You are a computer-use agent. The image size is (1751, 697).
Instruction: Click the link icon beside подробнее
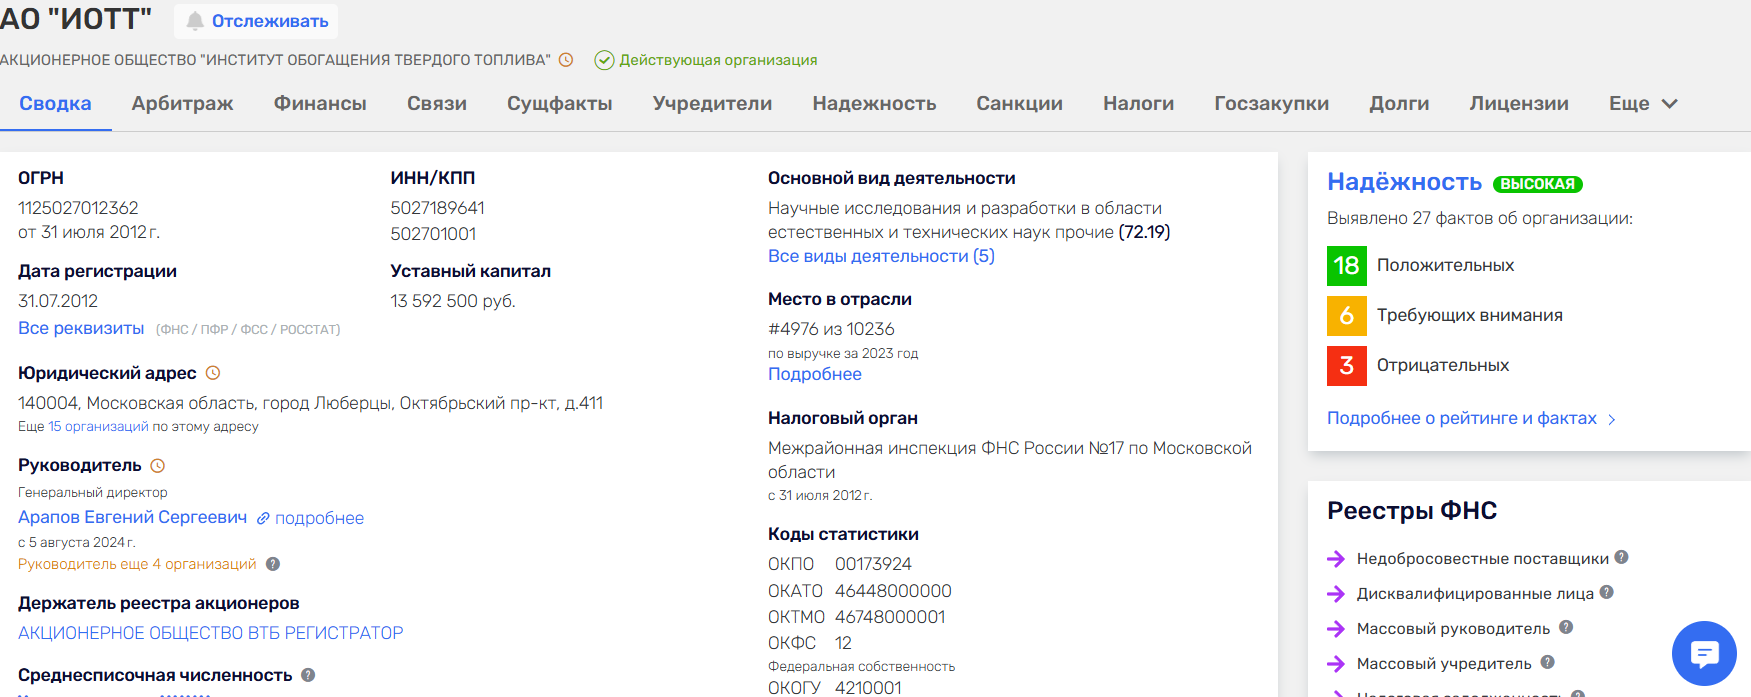pos(263,518)
